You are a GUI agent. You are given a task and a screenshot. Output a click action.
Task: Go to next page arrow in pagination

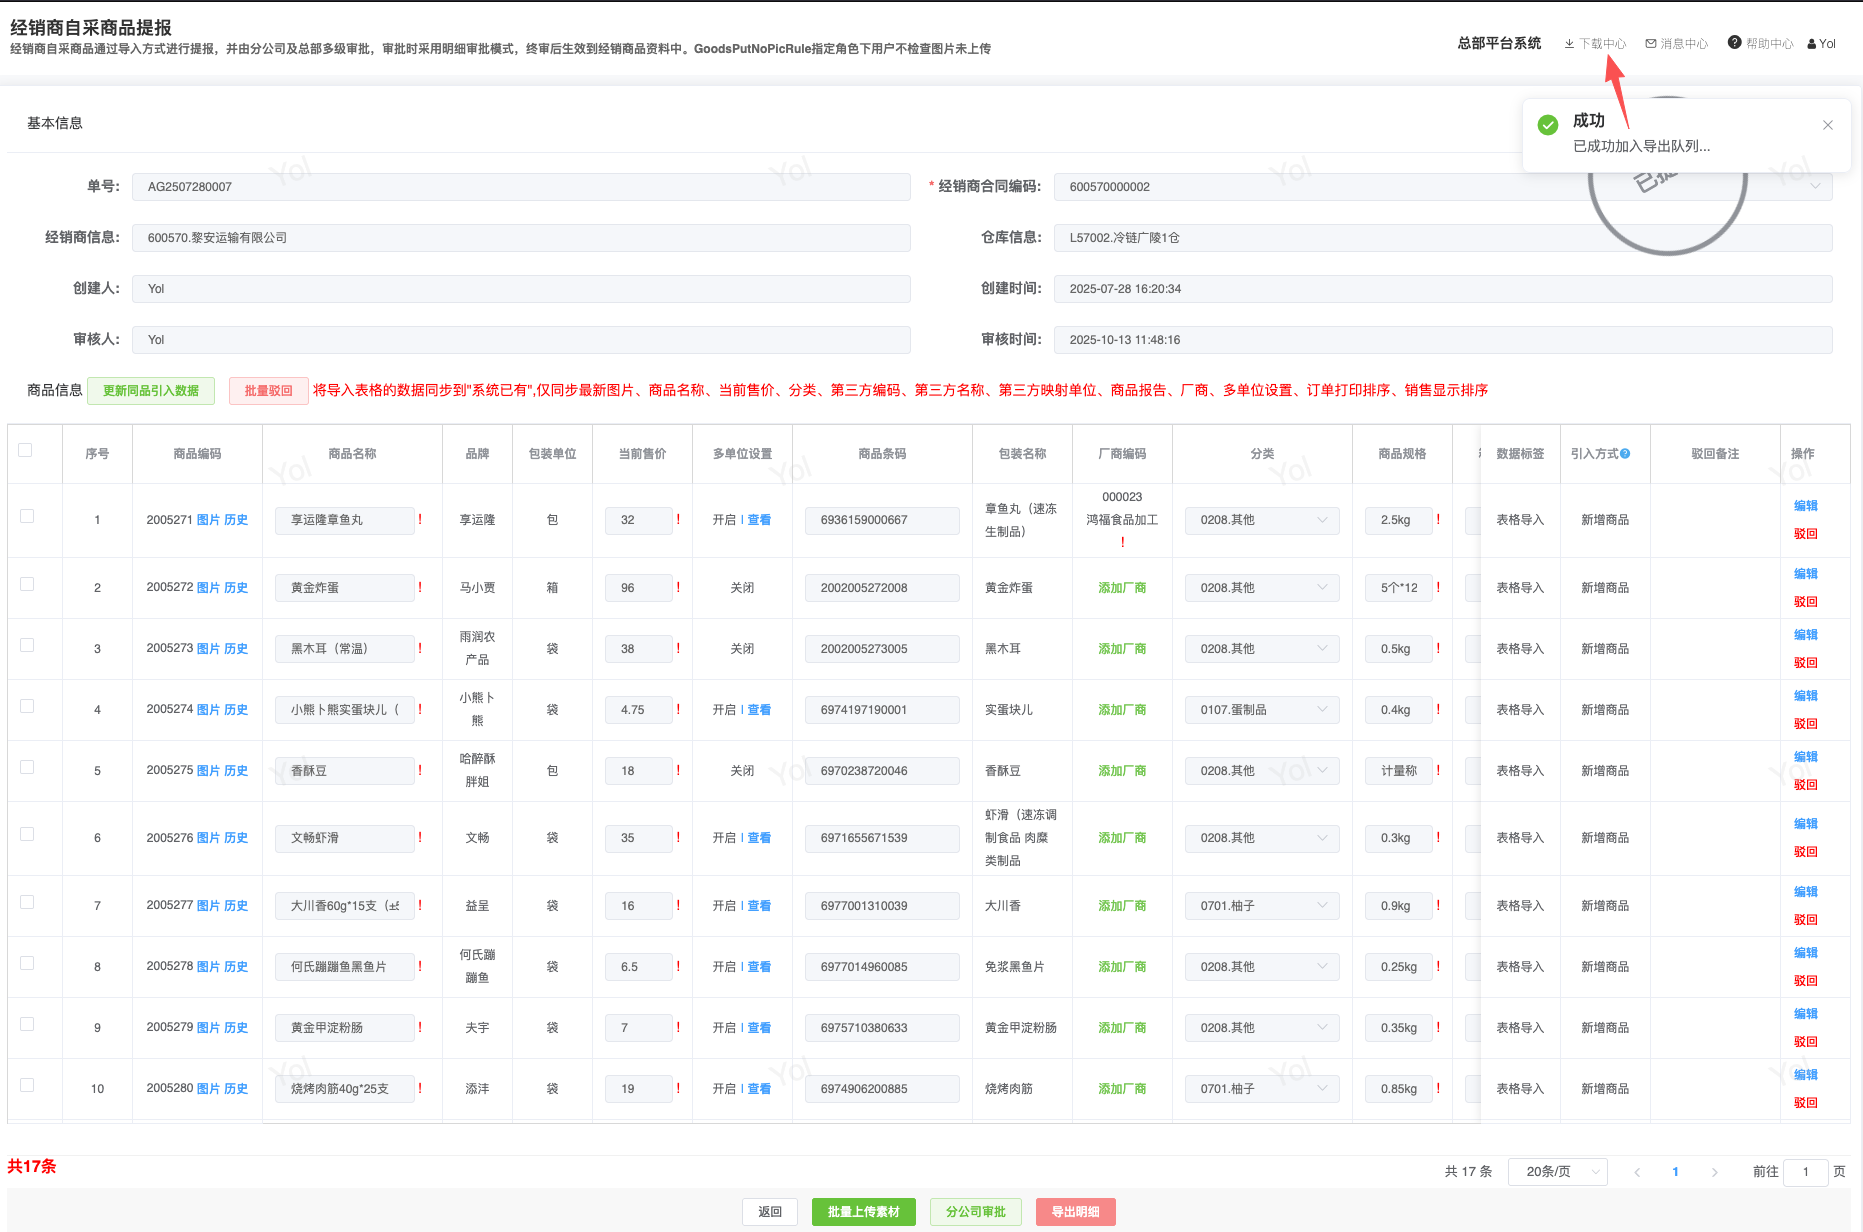tap(1714, 1172)
